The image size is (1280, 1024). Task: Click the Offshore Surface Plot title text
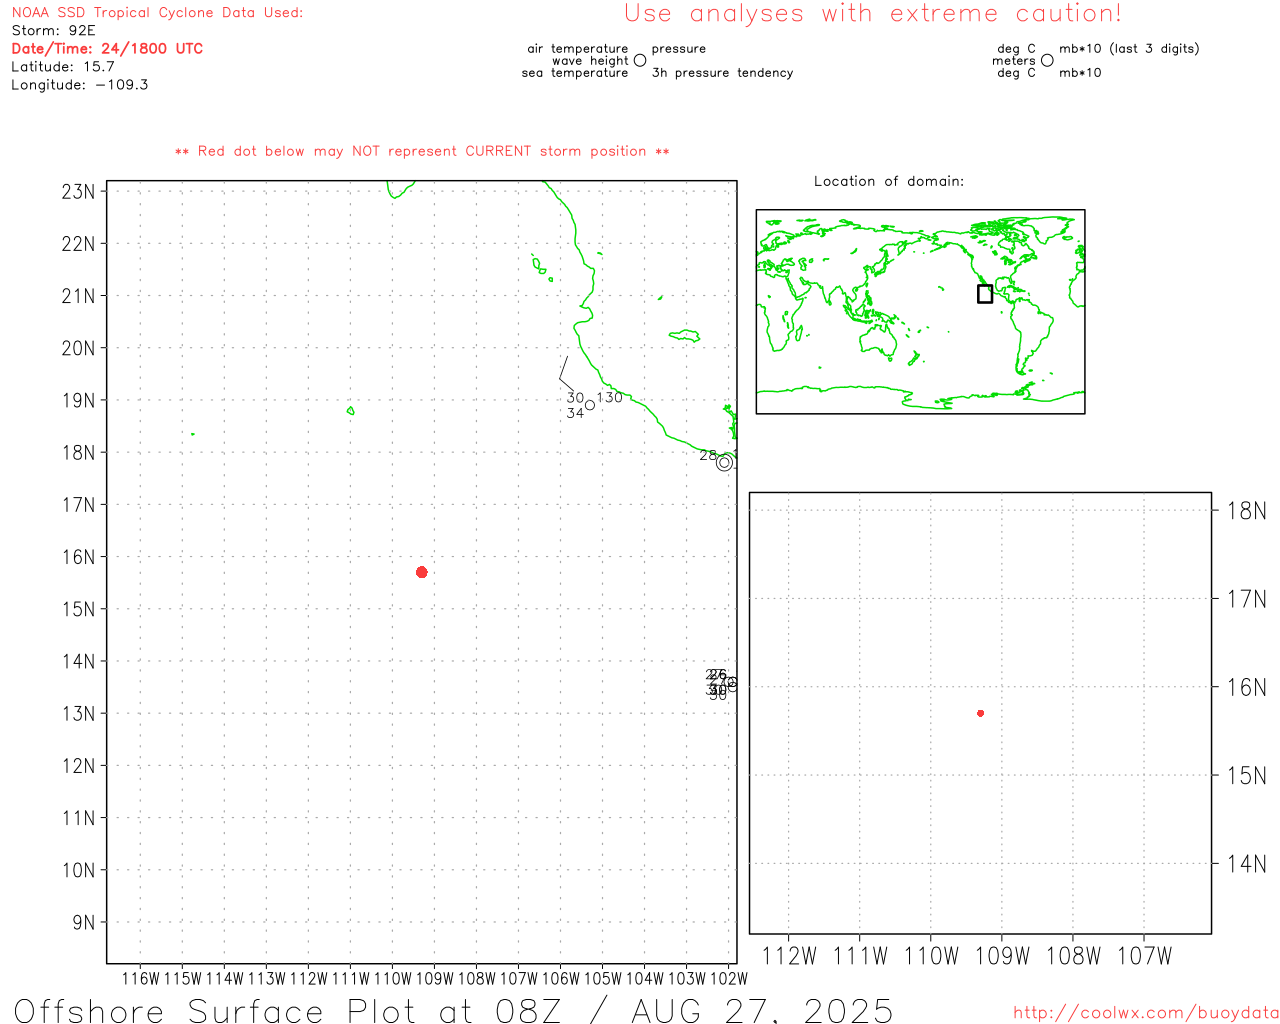(x=453, y=1010)
